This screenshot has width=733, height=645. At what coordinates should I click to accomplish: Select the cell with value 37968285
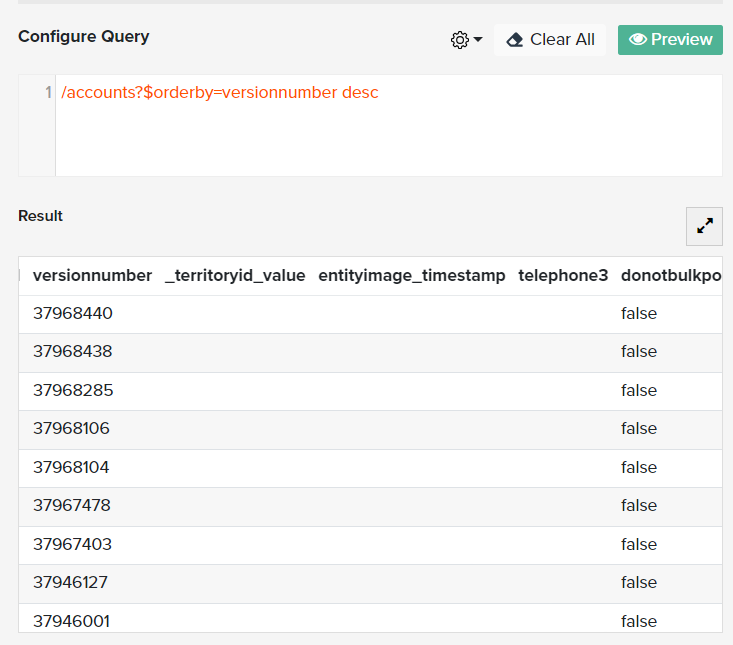73,390
